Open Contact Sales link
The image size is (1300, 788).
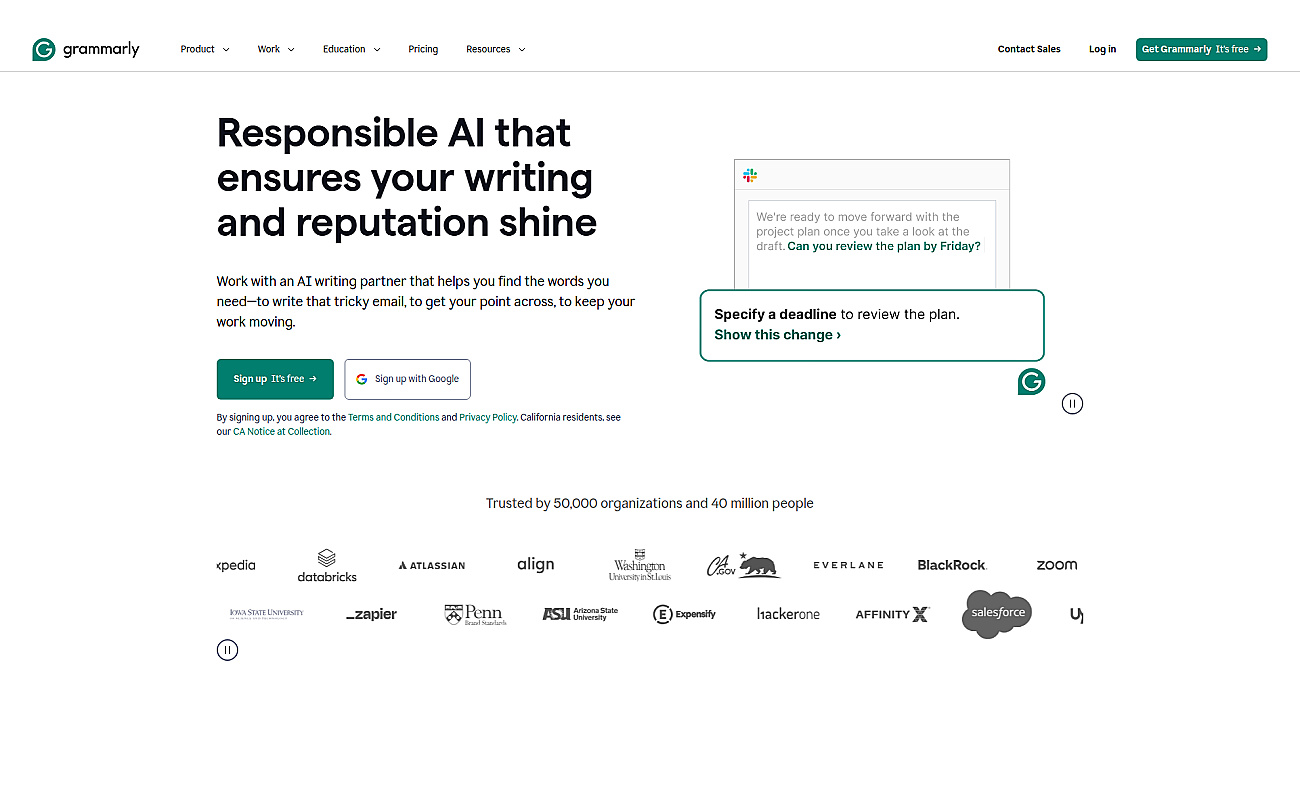(1029, 49)
